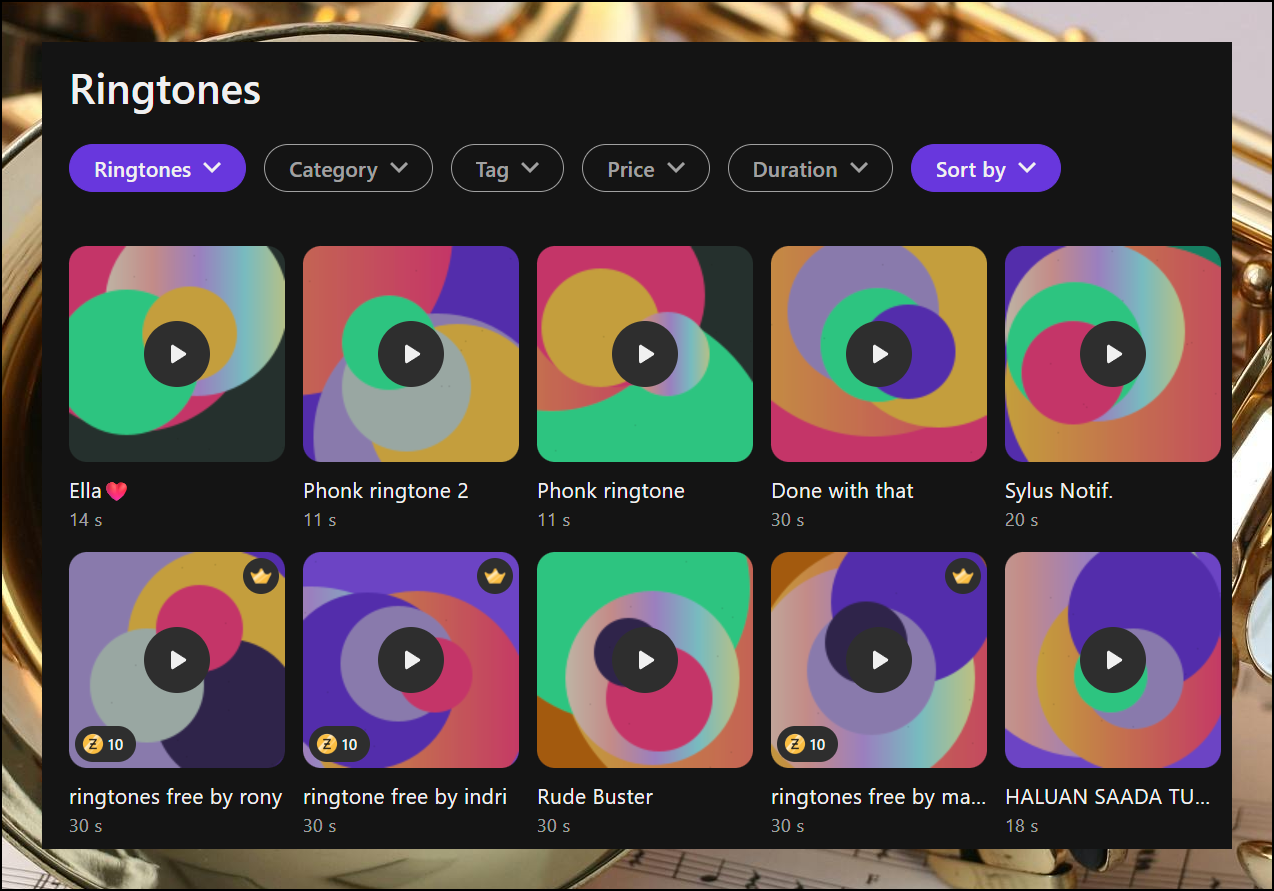Open the Sylus Notif. title link
1274x891 pixels.
1059,491
